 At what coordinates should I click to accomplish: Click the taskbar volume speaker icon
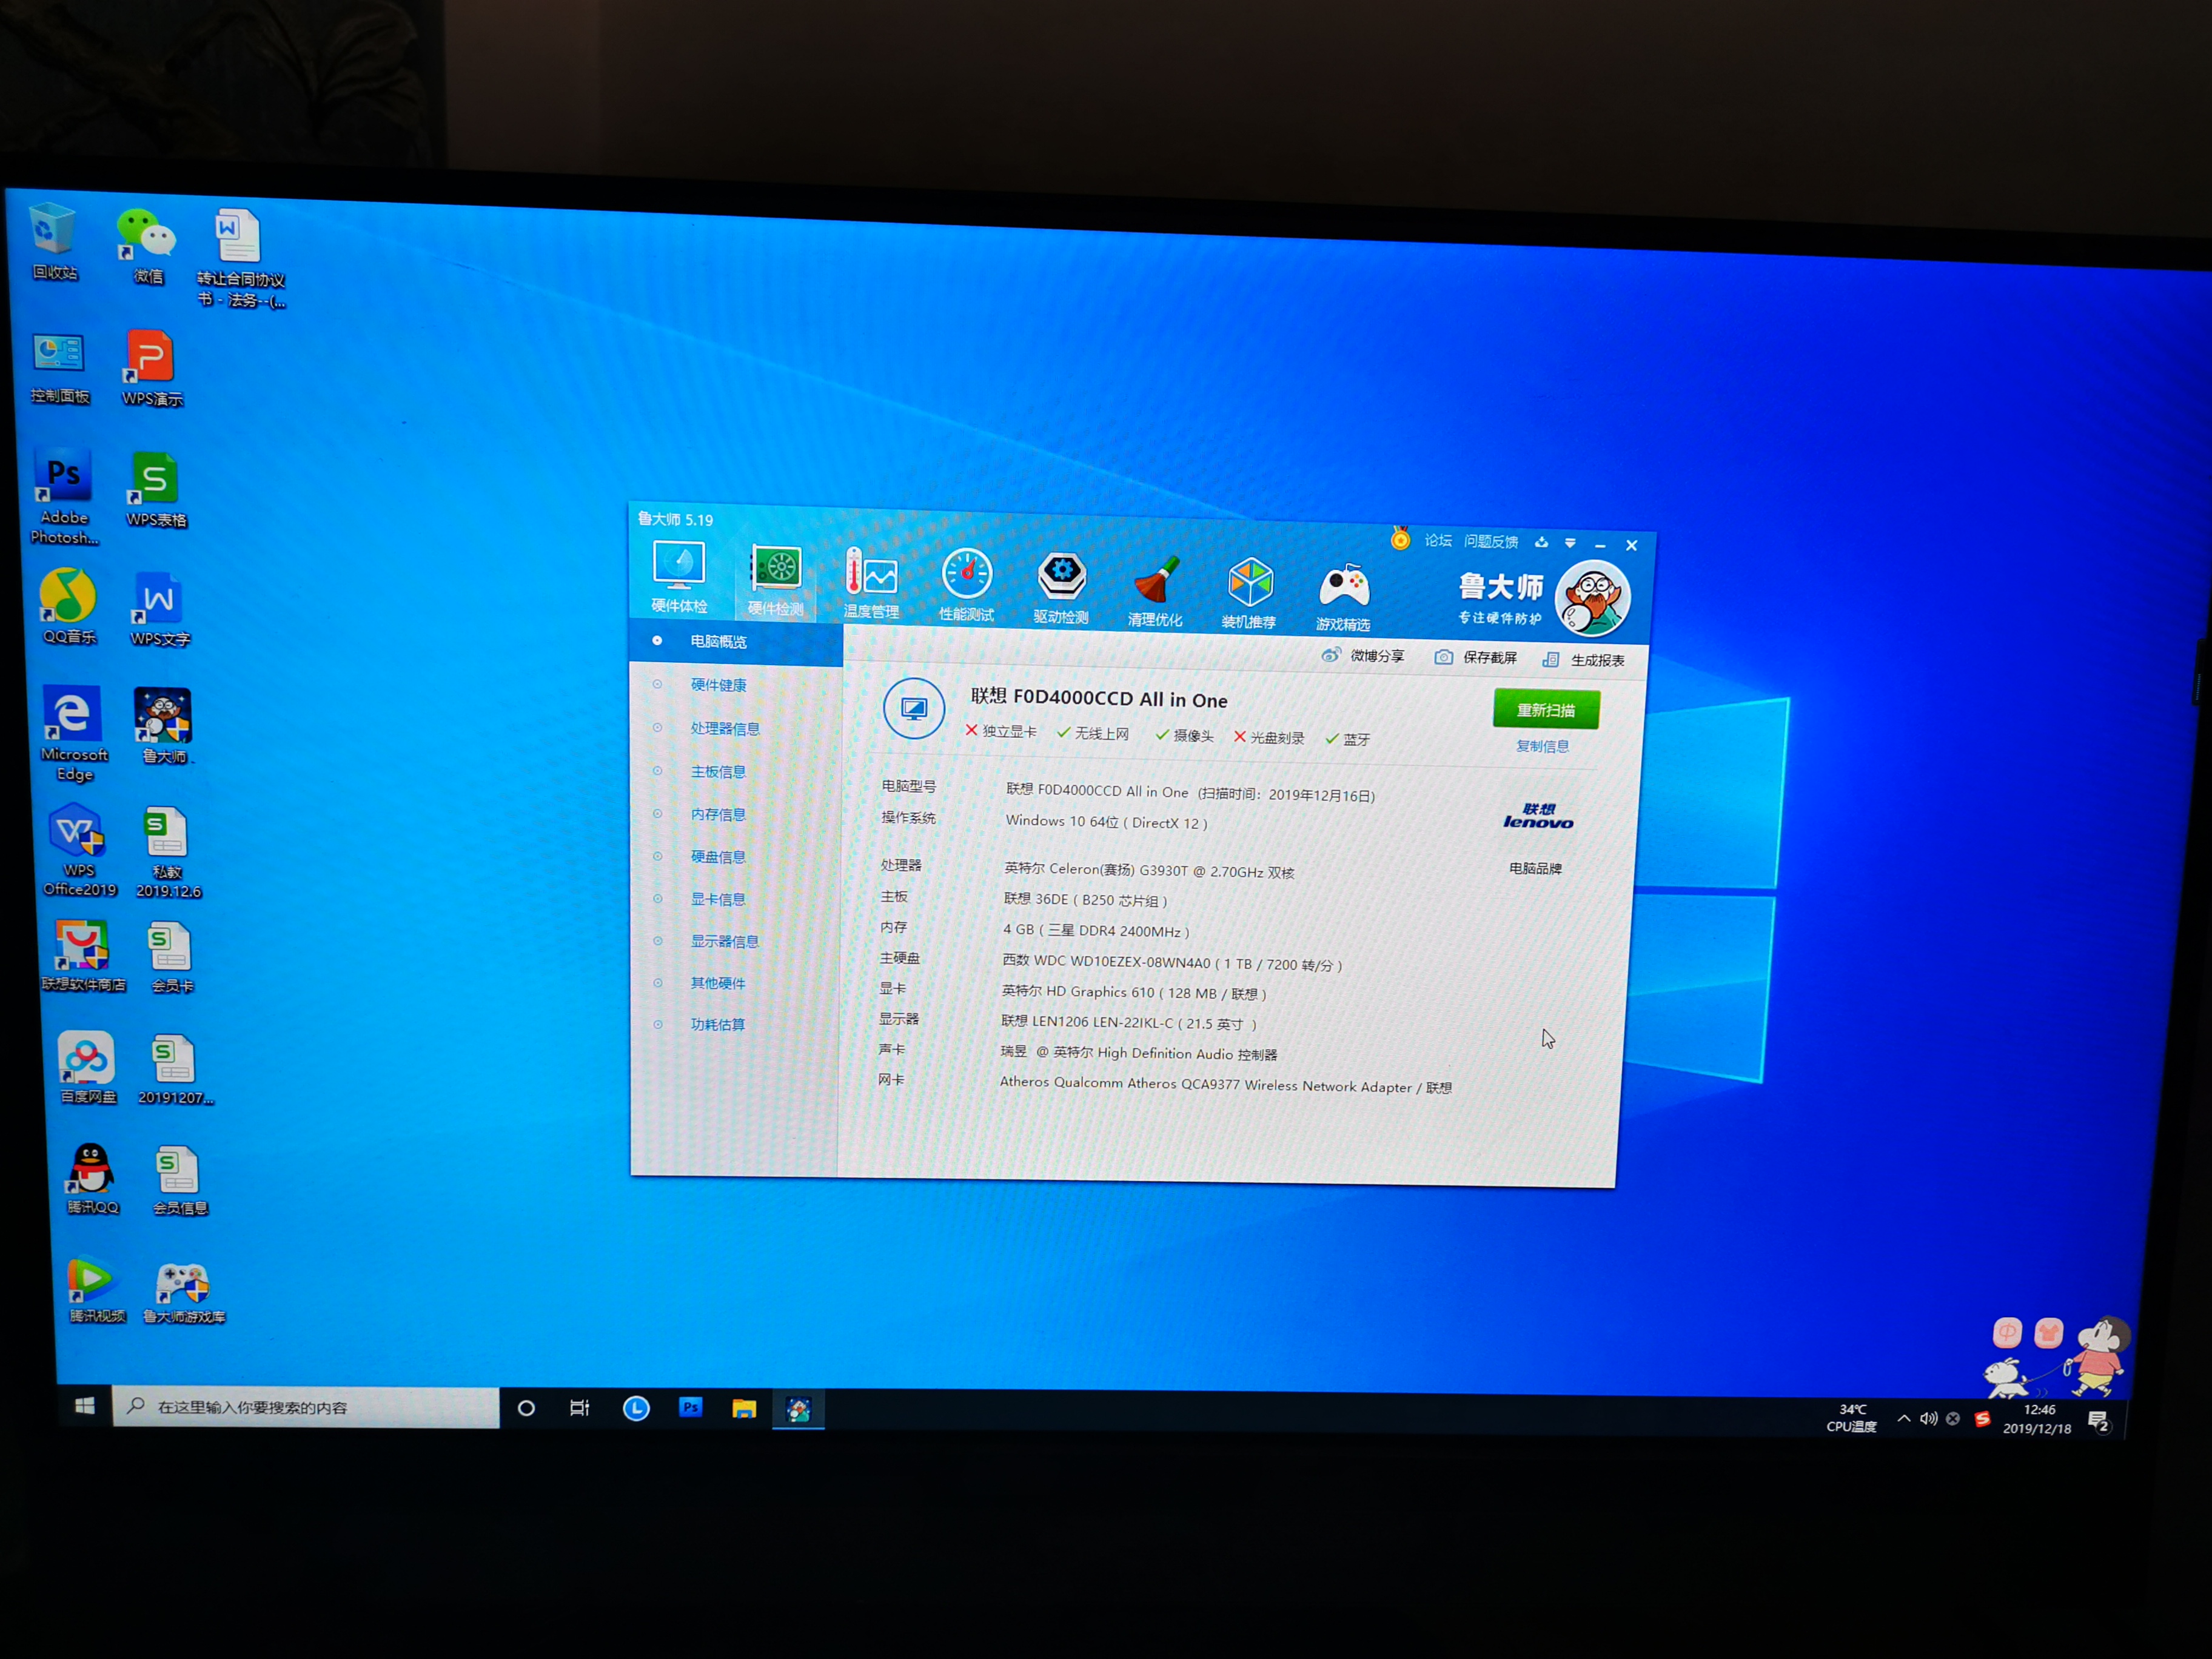tap(1928, 1418)
